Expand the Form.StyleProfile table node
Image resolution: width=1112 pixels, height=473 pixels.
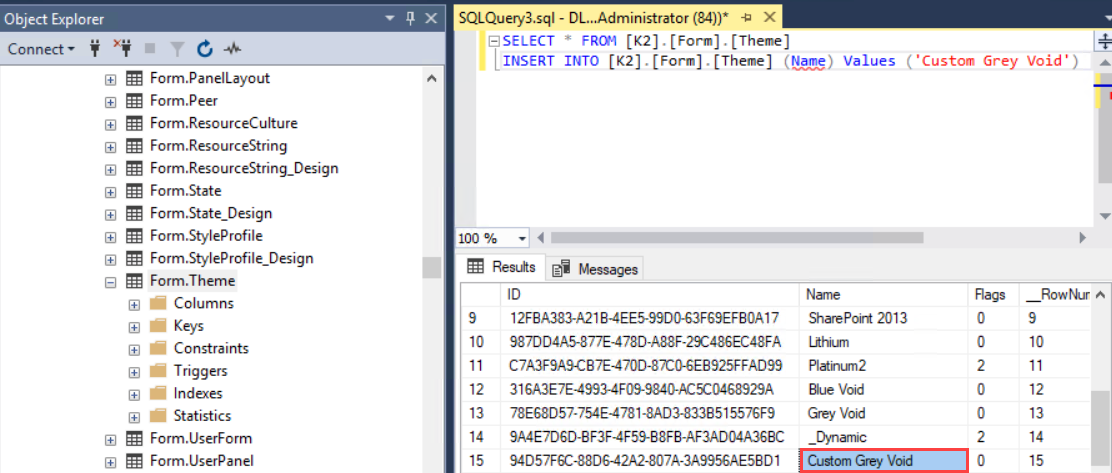(110, 237)
